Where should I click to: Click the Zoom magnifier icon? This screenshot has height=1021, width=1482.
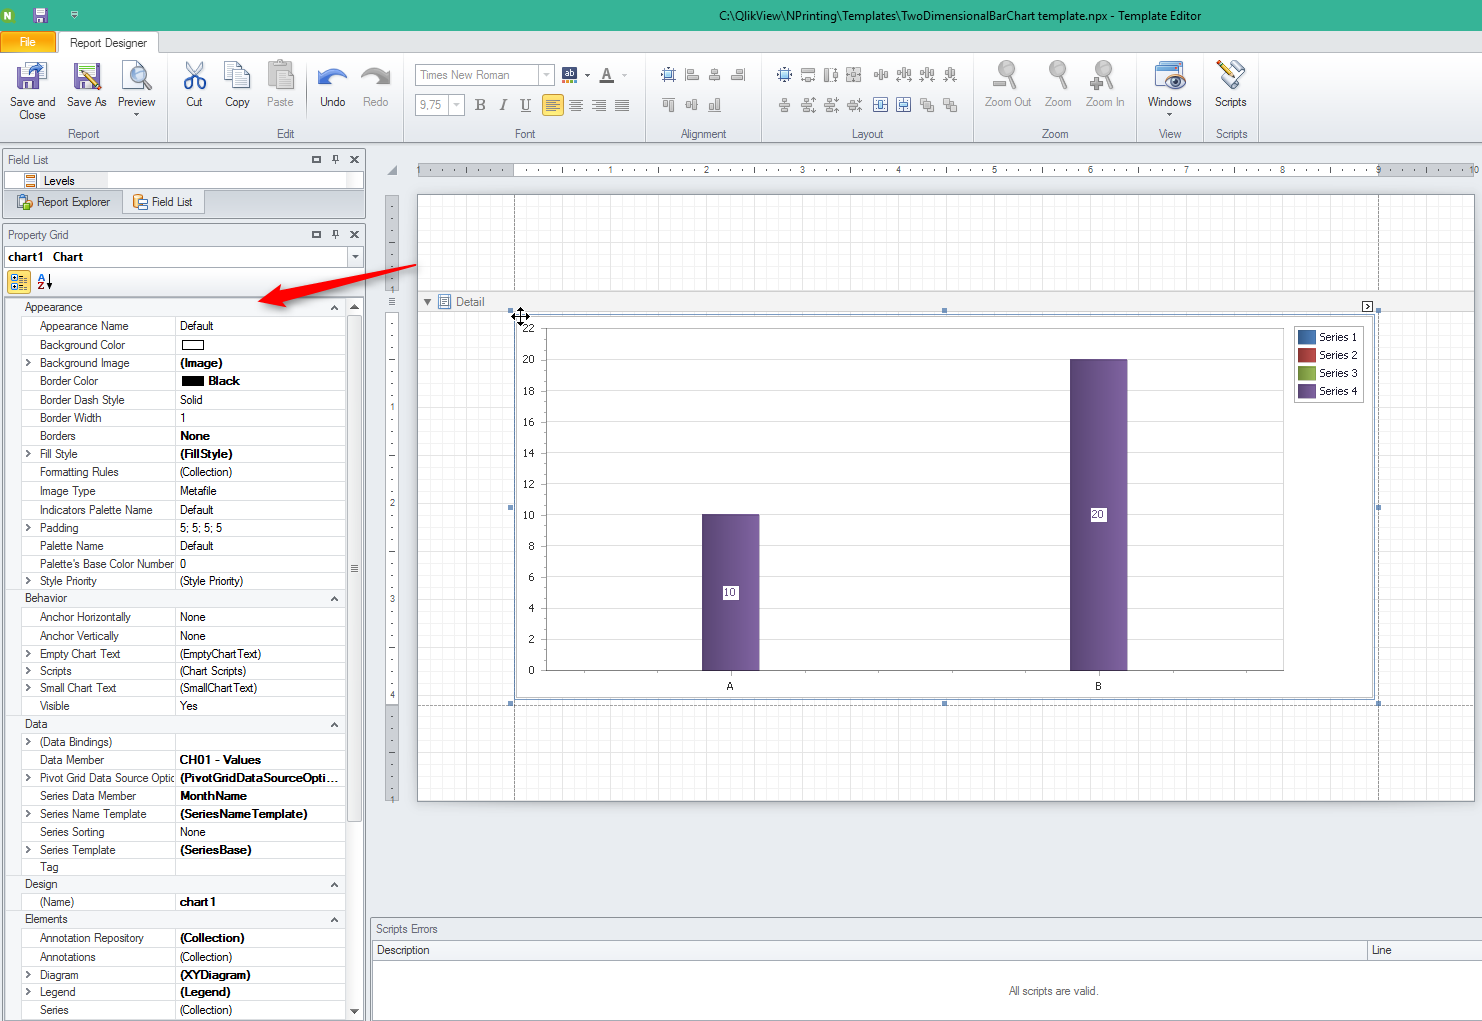click(x=1057, y=76)
